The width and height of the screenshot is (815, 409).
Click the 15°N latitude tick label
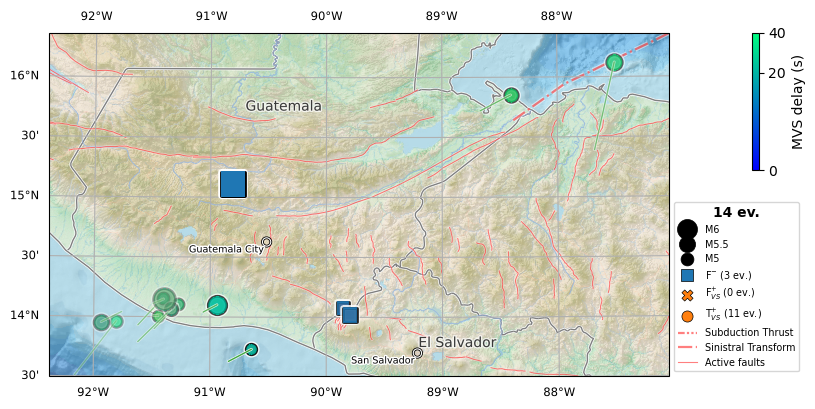[24, 195]
